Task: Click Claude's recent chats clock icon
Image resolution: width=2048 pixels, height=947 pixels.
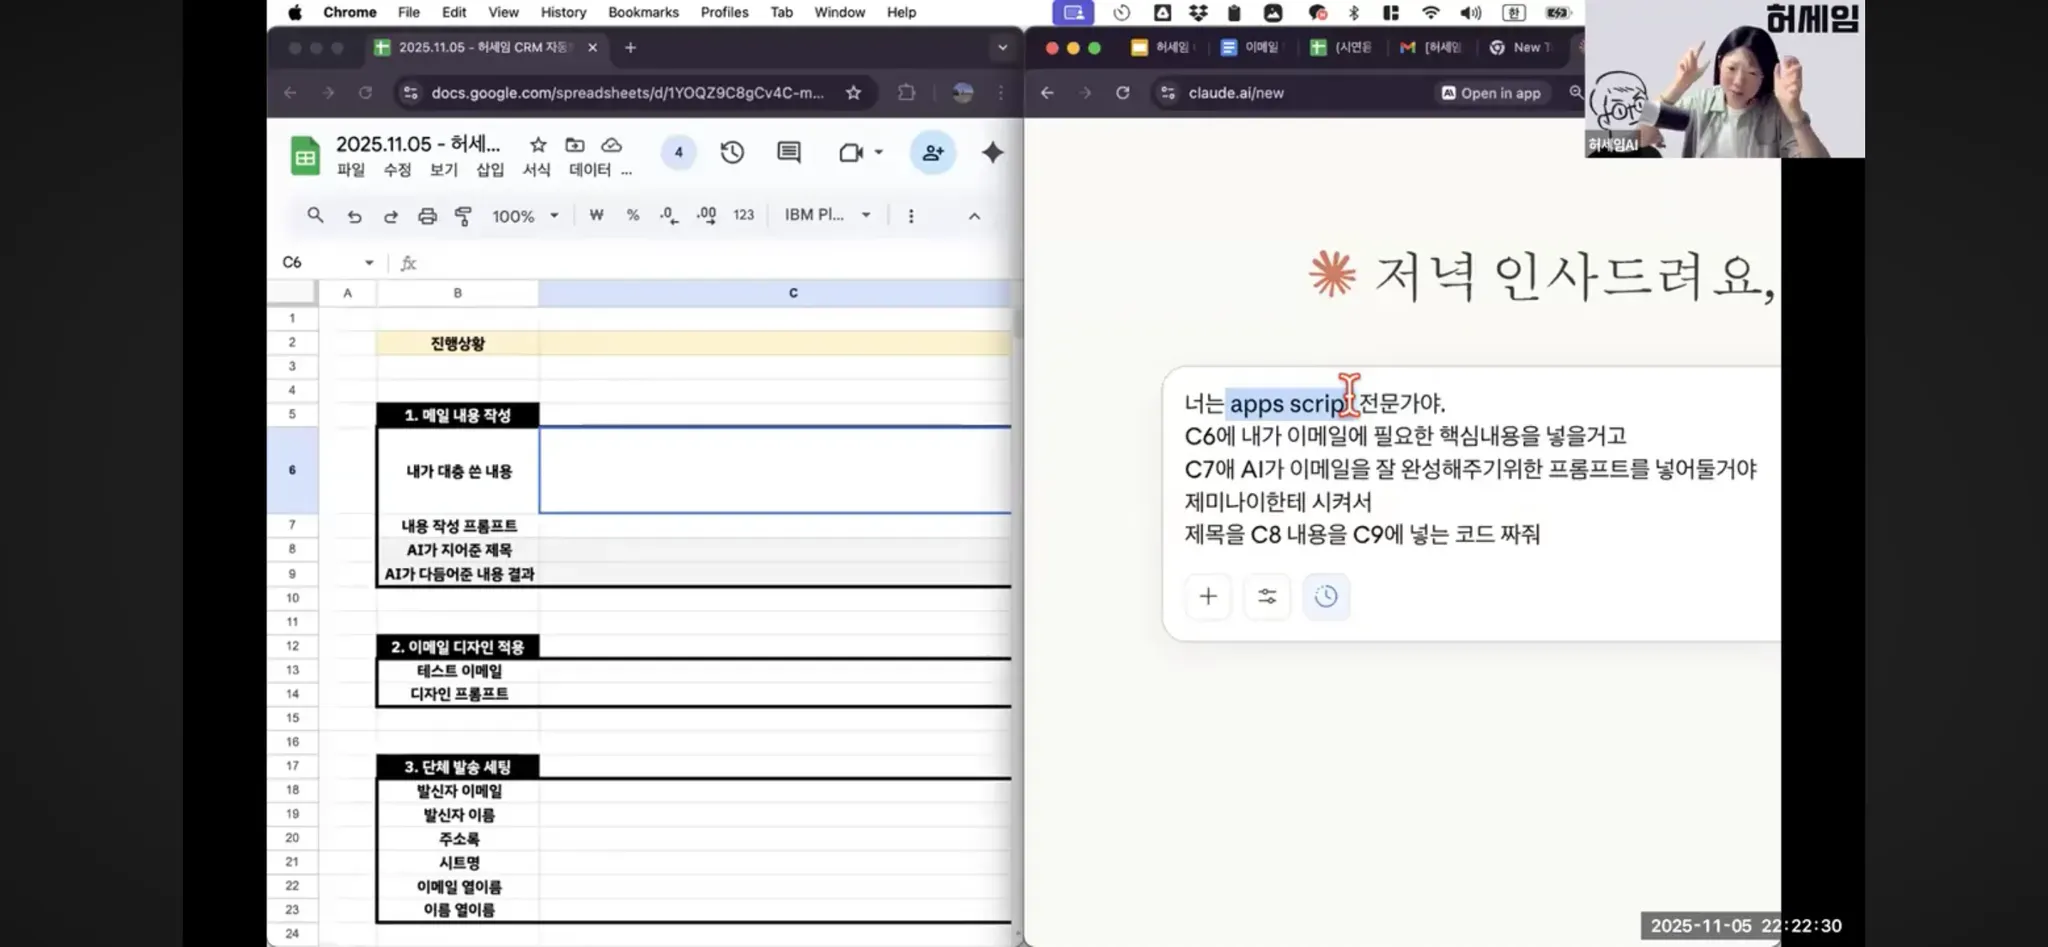Action: [1326, 596]
